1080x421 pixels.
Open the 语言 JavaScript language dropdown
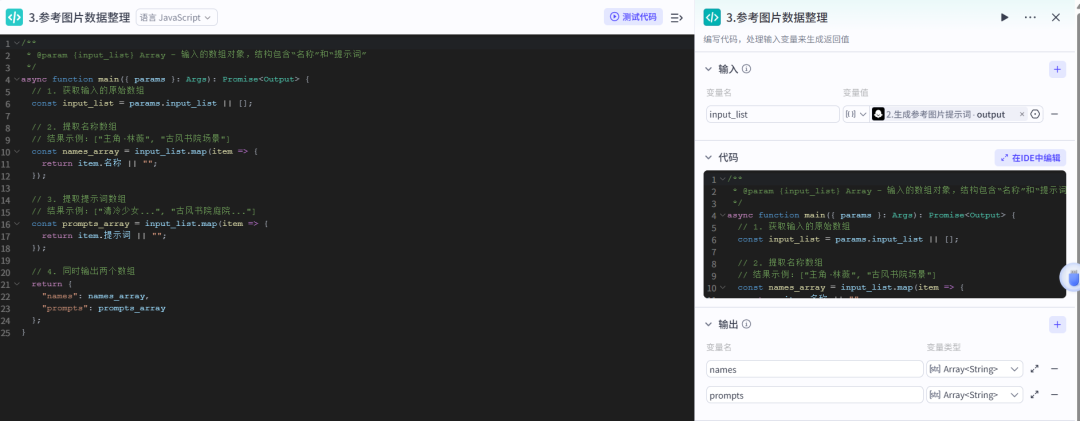pyautogui.click(x=177, y=17)
